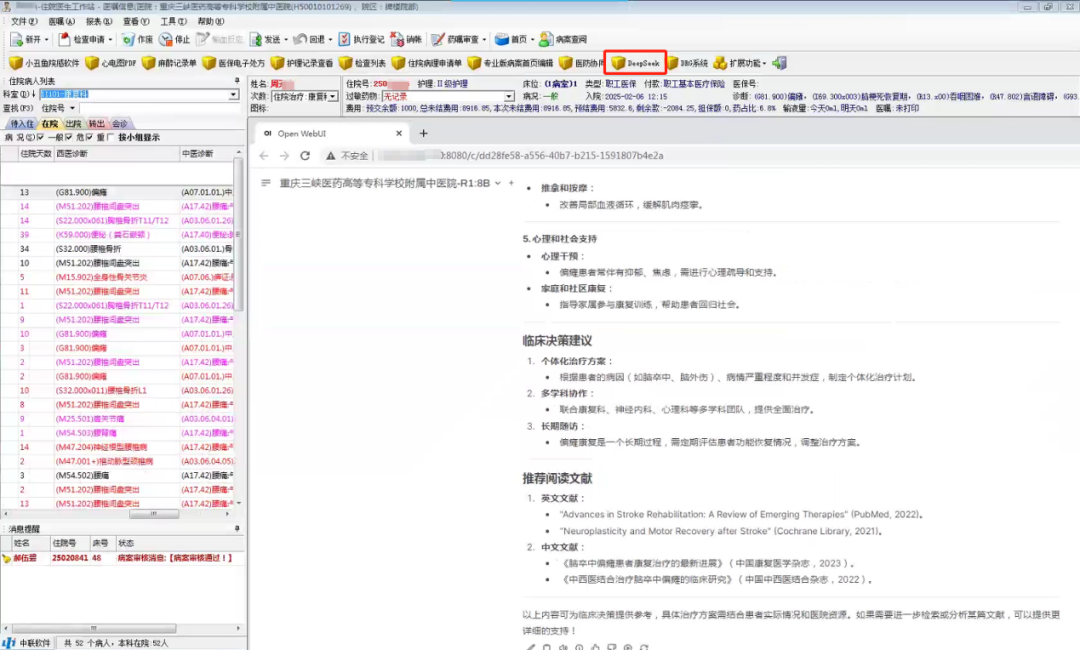Click the pin icon of 消息提醒 panel
The height and width of the screenshot is (650, 1080).
(237, 529)
